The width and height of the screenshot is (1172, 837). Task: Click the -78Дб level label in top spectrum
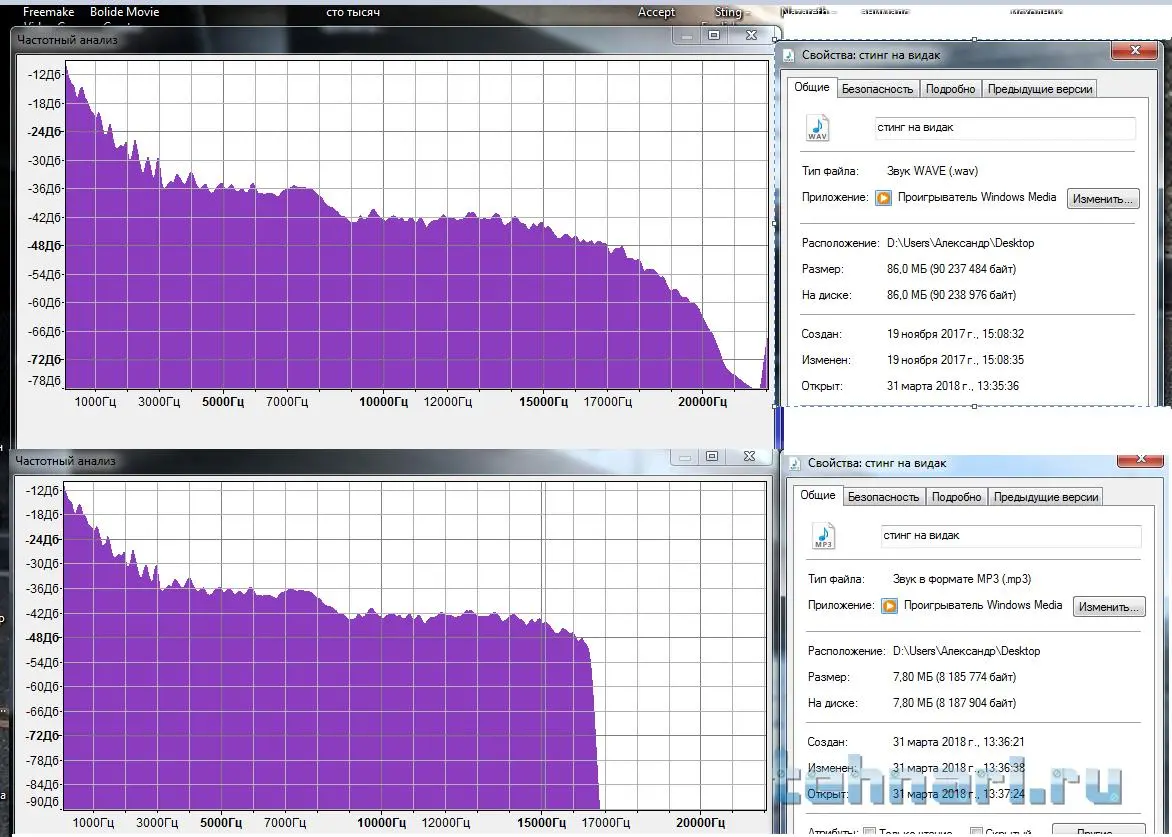click(x=44, y=381)
